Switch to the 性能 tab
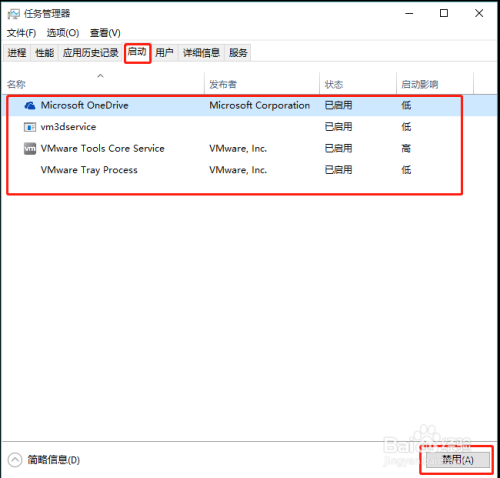Viewport: 500px width, 478px height. [x=45, y=53]
